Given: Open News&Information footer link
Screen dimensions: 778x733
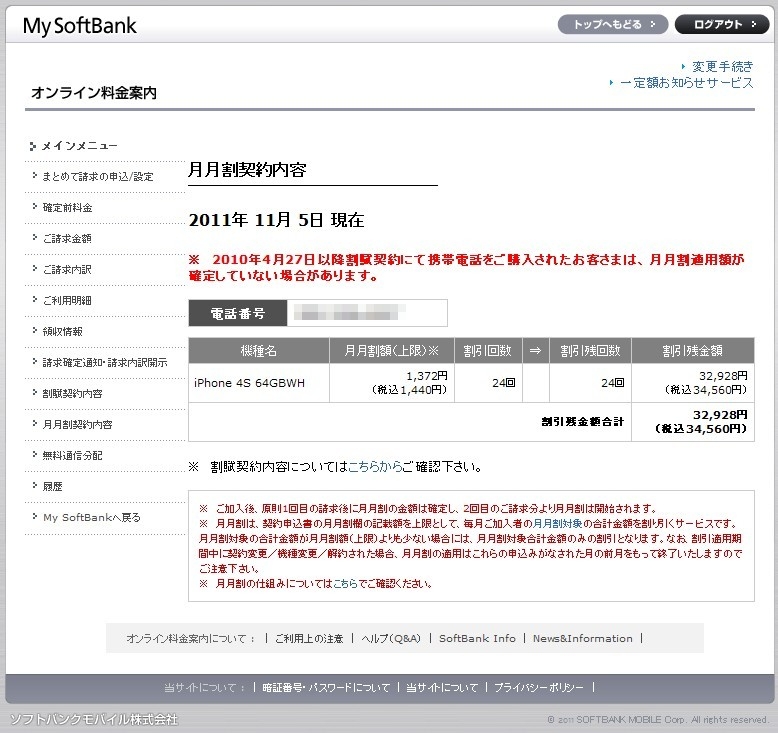Looking at the screenshot, I should (x=583, y=639).
